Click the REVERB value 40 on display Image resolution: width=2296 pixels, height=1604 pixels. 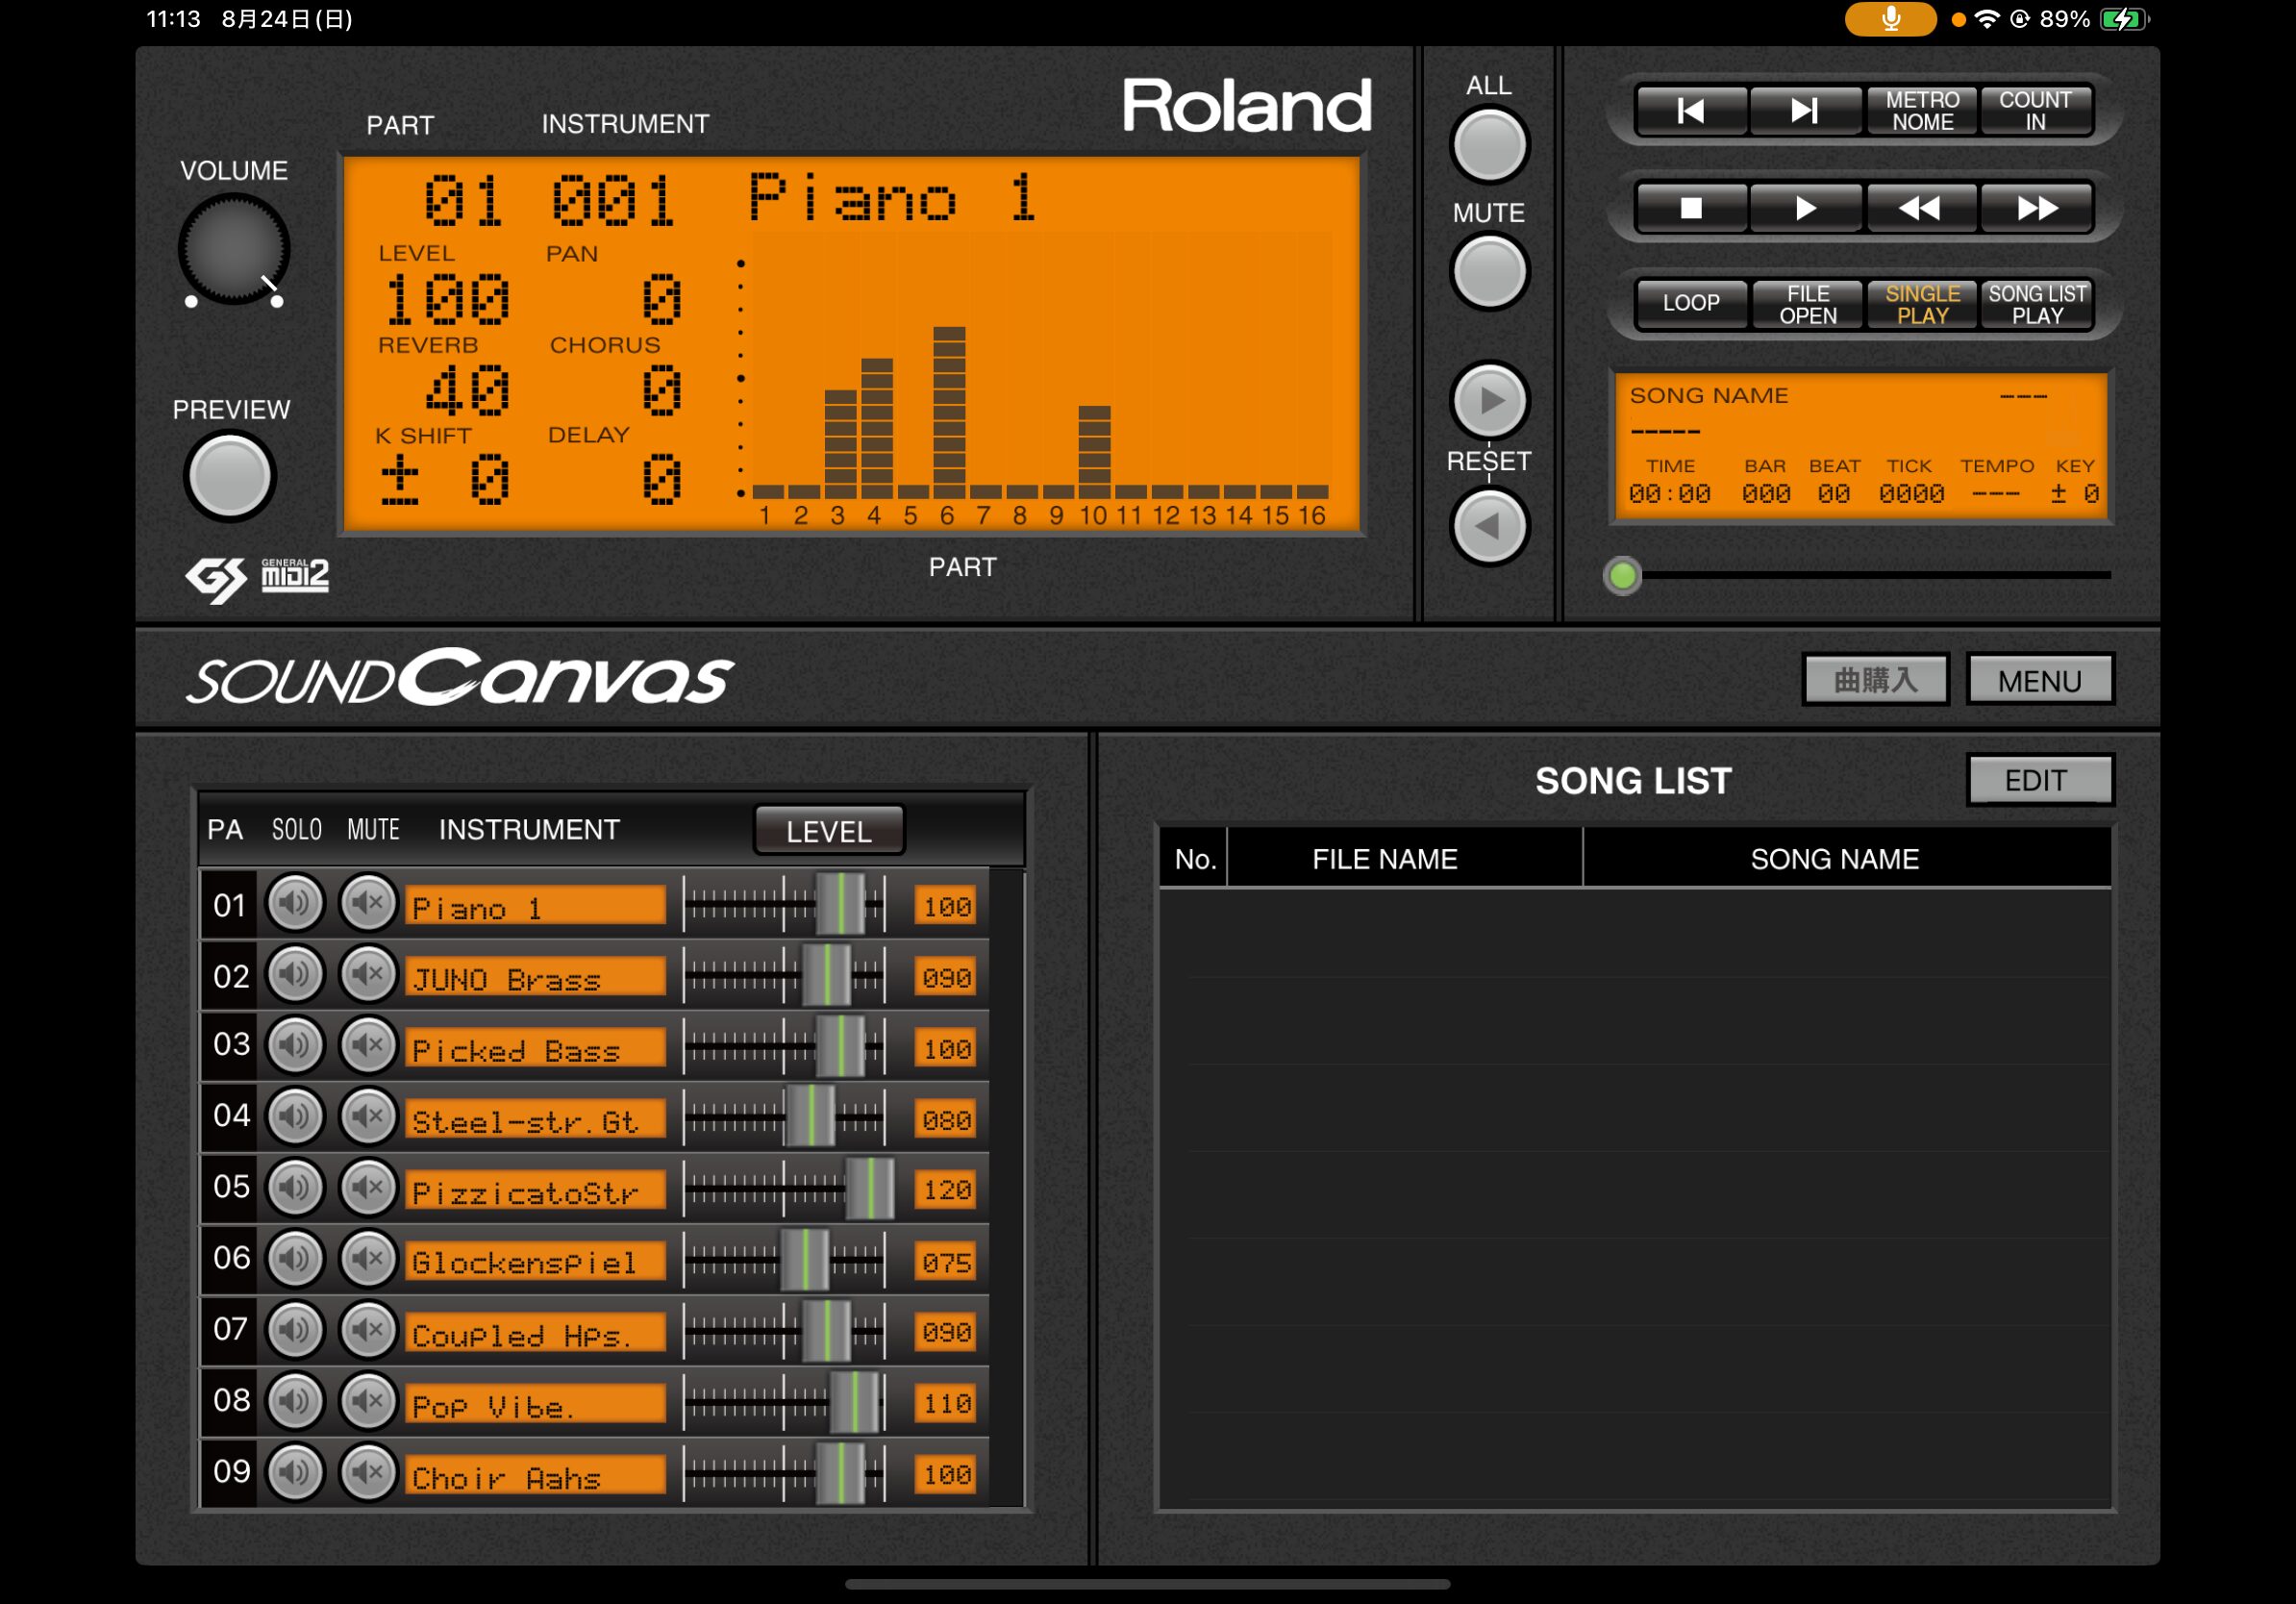[468, 390]
